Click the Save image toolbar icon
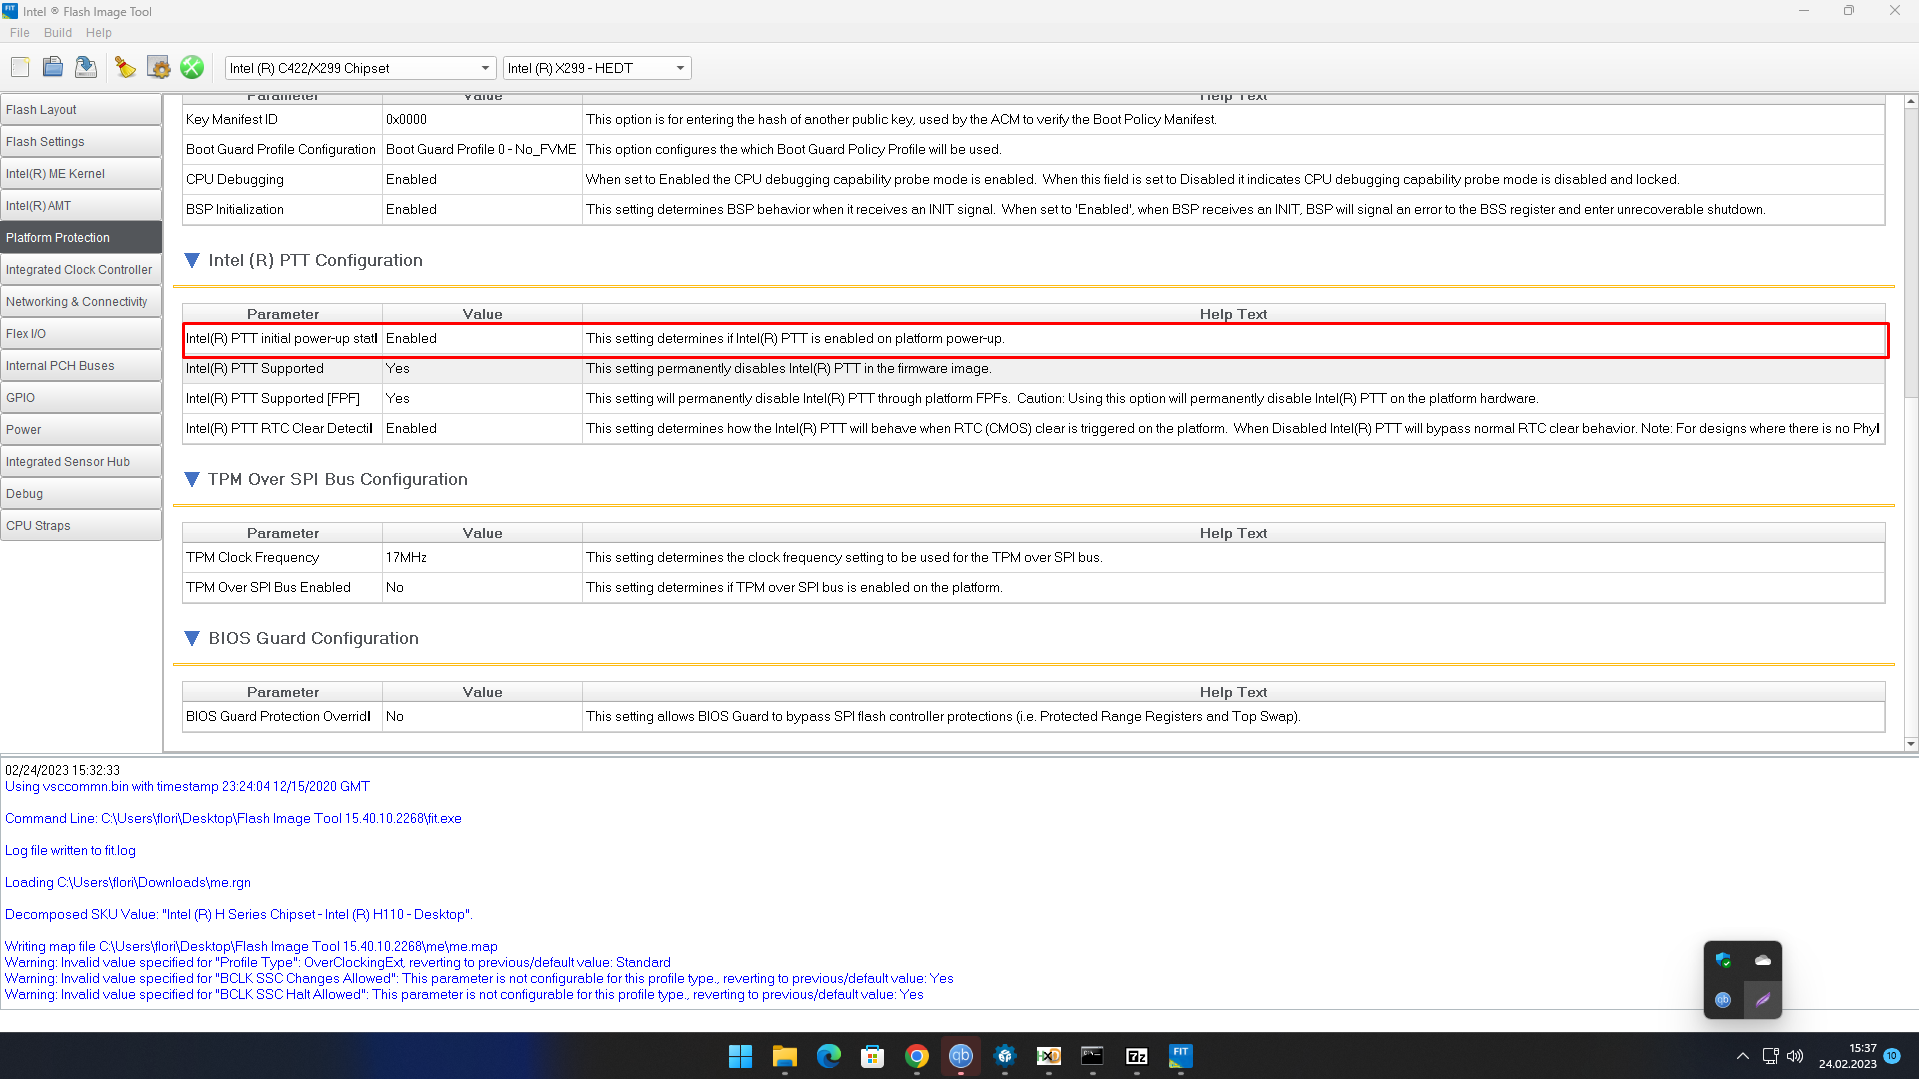Screen dimensions: 1919x1079 (86, 68)
